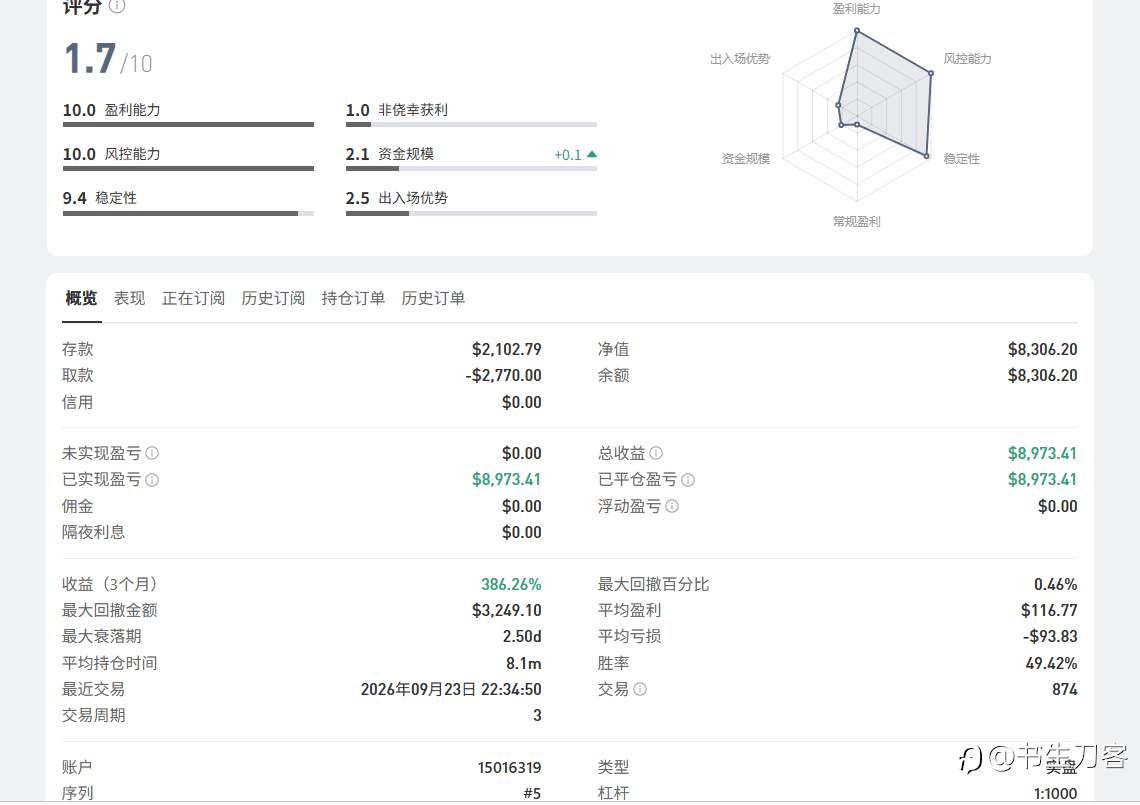Screen dimensions: 1140x805
Task: Click the 胜率 value 49.42%
Action: click(x=1051, y=663)
